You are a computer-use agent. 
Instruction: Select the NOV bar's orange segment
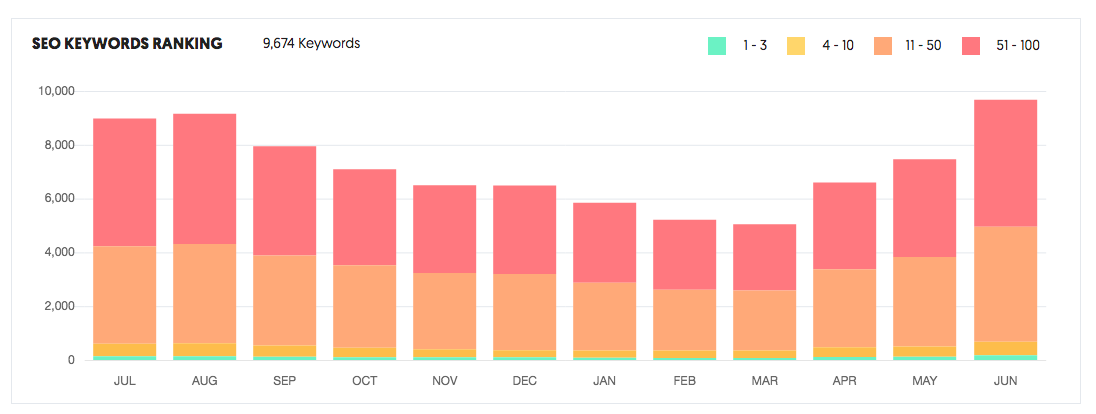coord(445,311)
